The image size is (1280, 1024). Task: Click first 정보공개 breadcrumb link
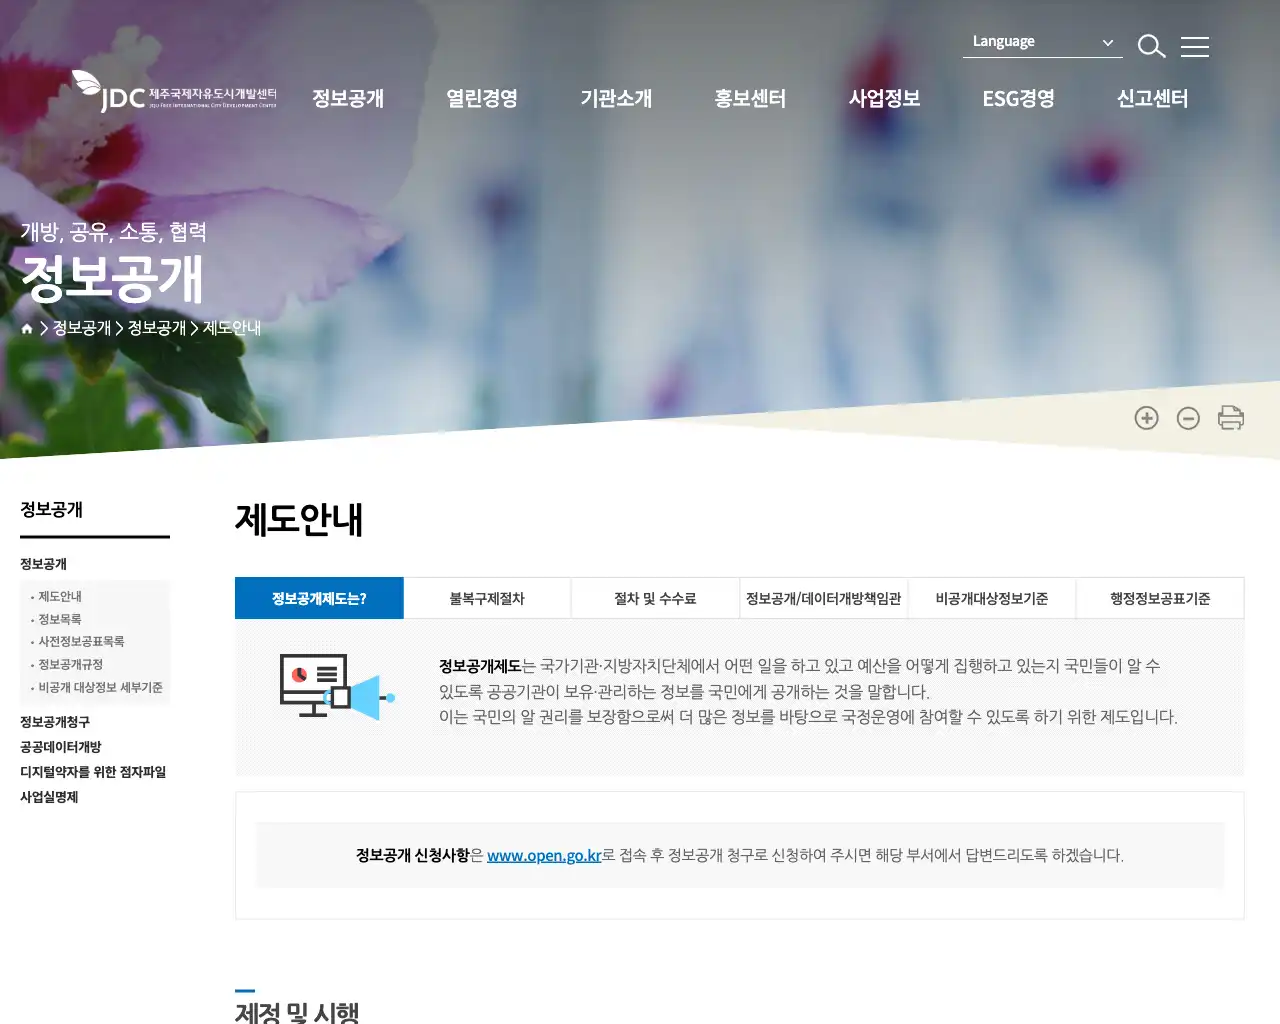pyautogui.click(x=81, y=328)
